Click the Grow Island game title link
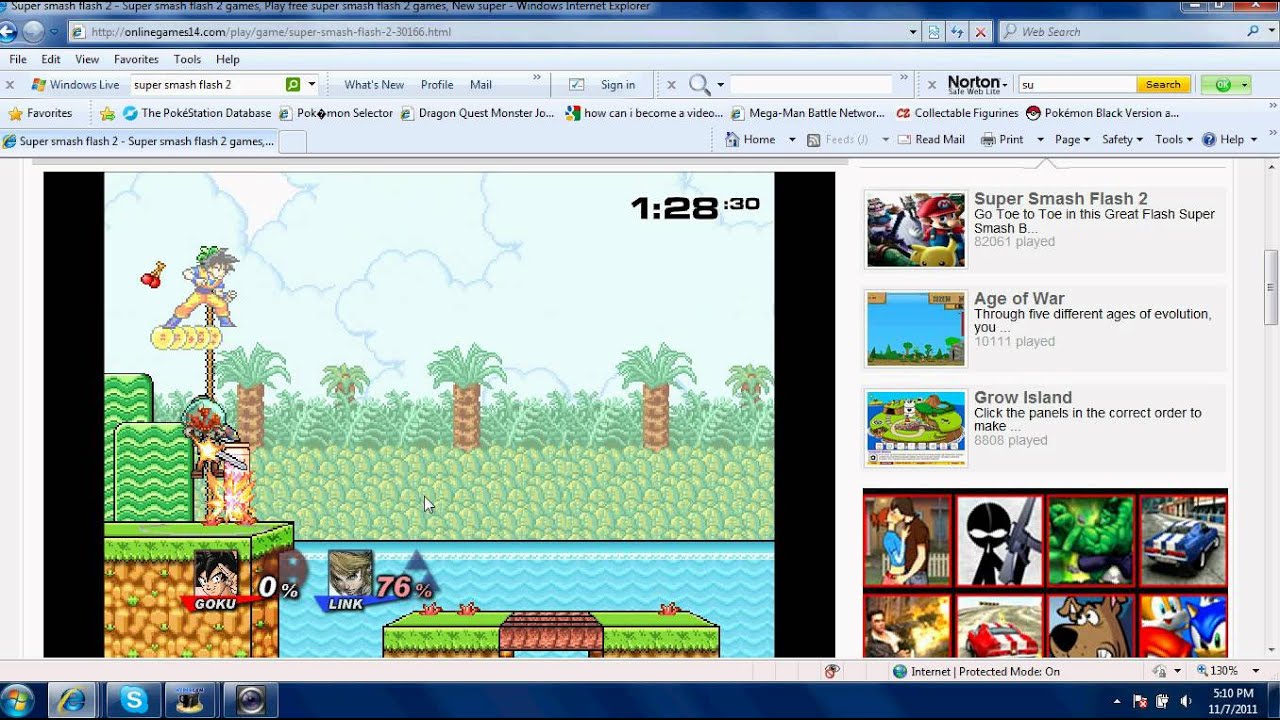 (1023, 397)
